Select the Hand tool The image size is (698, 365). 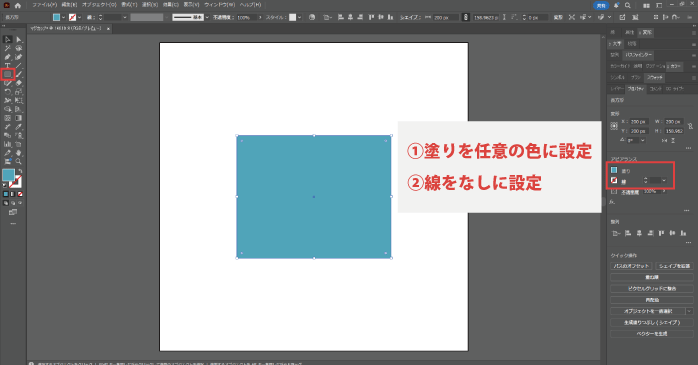(x=19, y=153)
